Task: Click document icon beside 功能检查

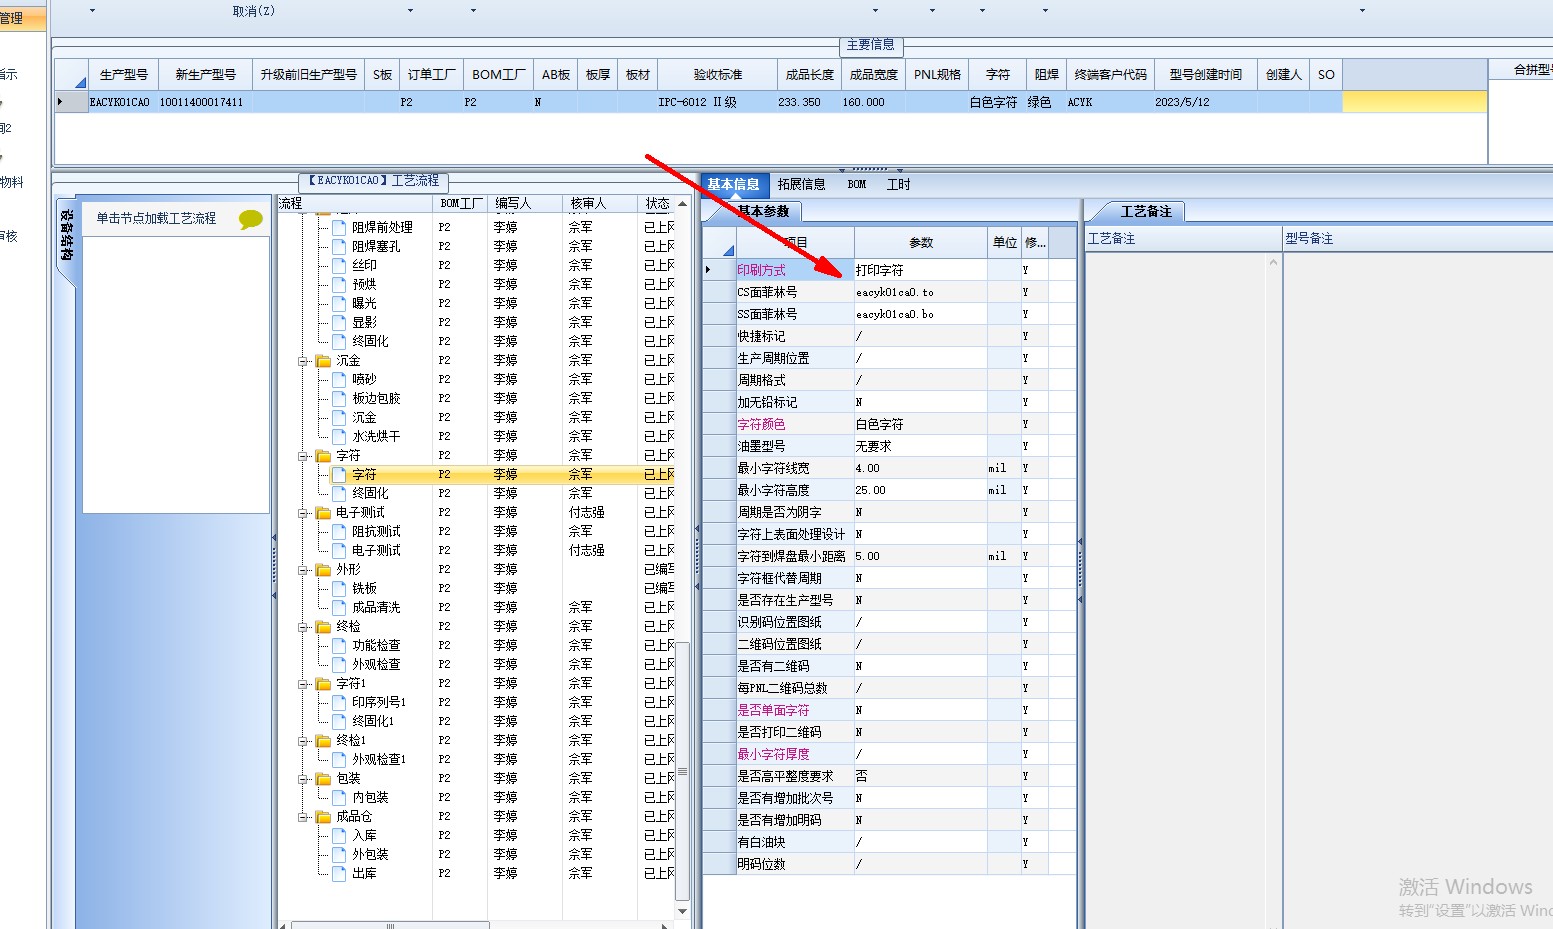Action: [339, 646]
